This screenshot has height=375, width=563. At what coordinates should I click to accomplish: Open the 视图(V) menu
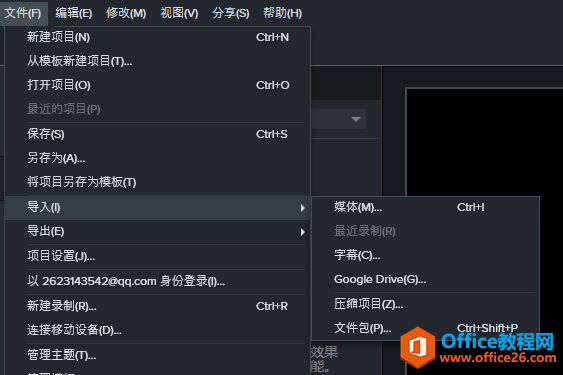click(179, 13)
